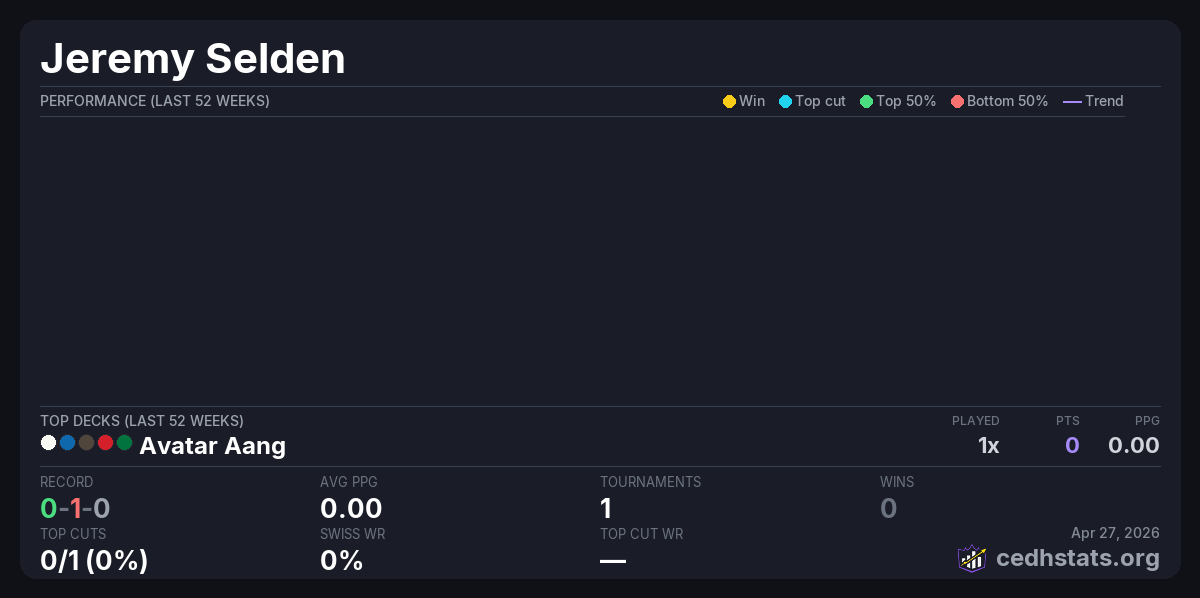This screenshot has height=598, width=1200.
Task: Toggle the Top 50% legend entry
Action: point(897,101)
